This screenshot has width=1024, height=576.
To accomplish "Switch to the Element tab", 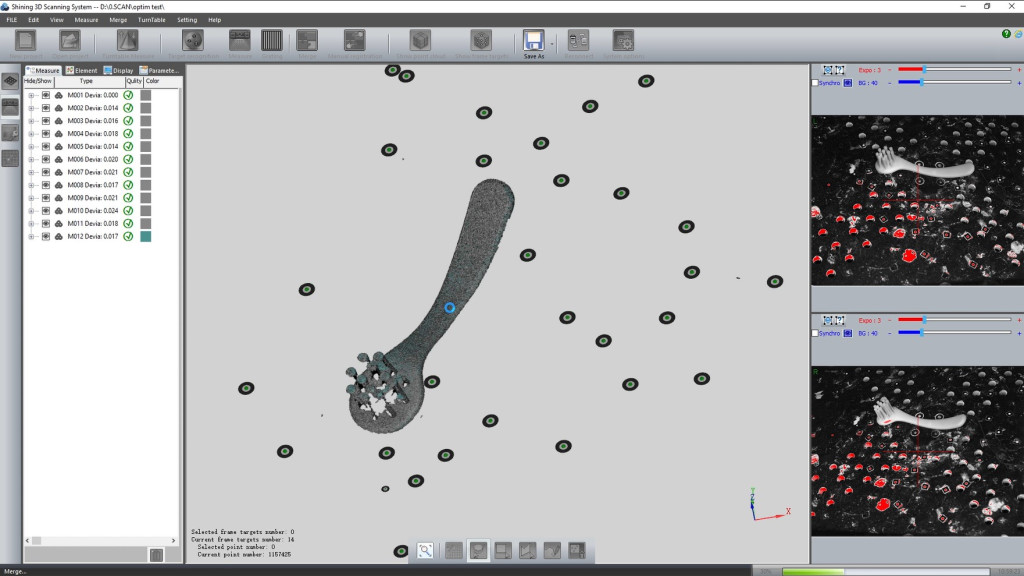I will click(81, 71).
